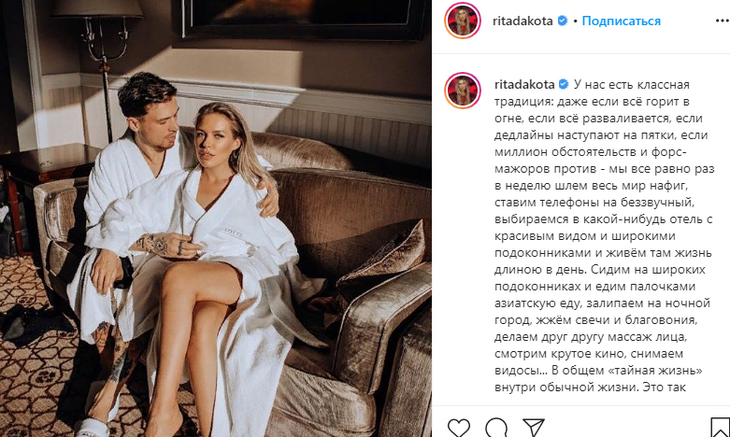The image size is (730, 437).
Task: Click the floor lamp in the photo
Action: click(101, 70)
